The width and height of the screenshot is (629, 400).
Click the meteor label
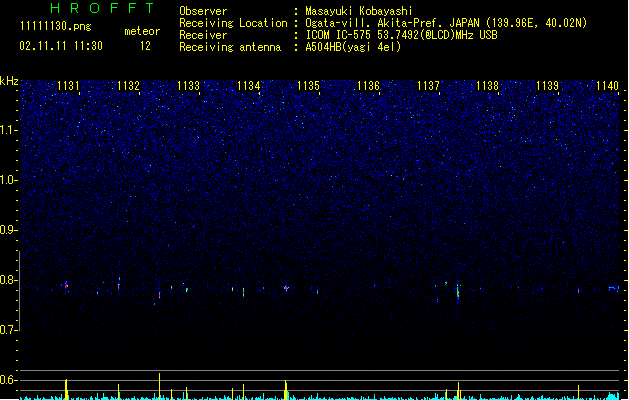[142, 31]
